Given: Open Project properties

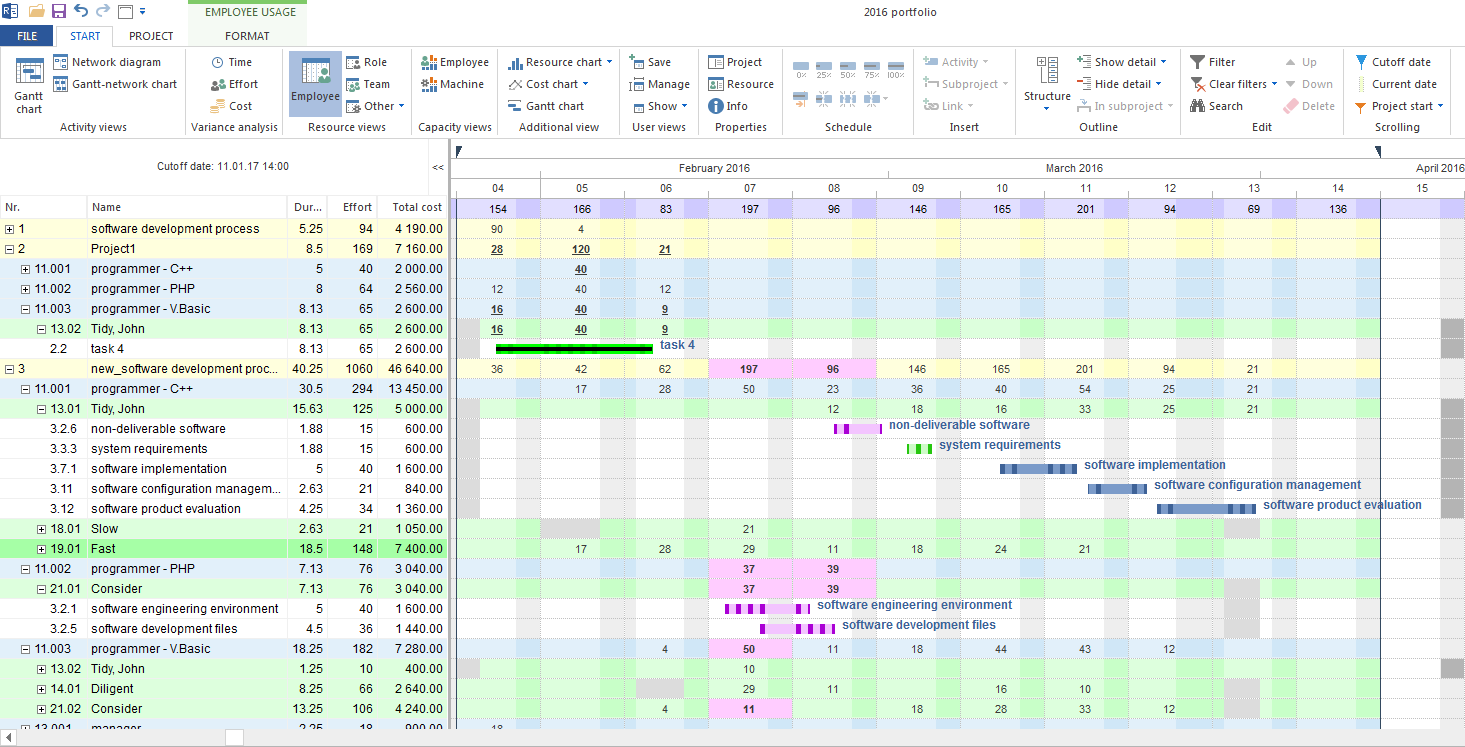Looking at the screenshot, I should point(735,62).
